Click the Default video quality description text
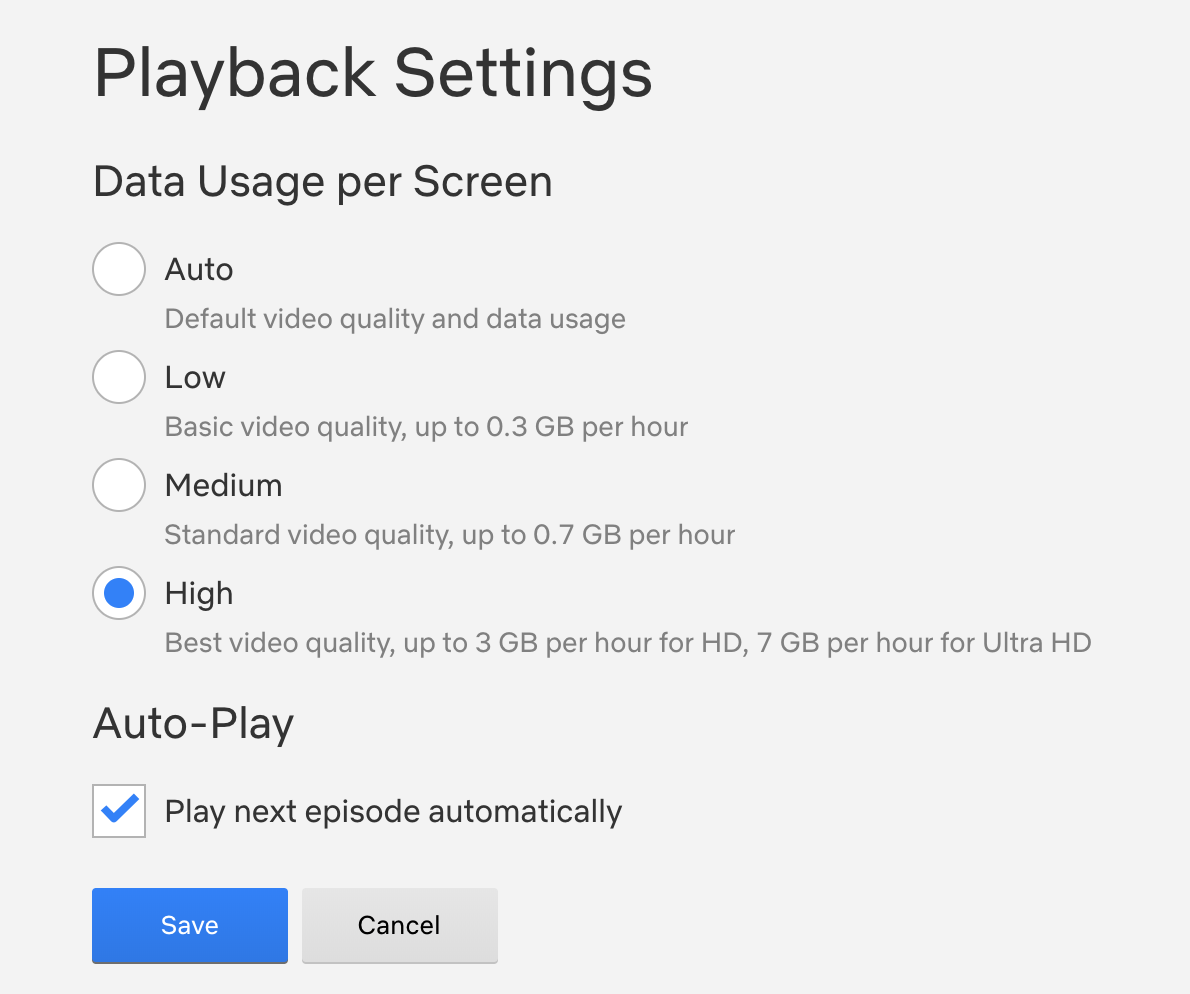 tap(394, 318)
